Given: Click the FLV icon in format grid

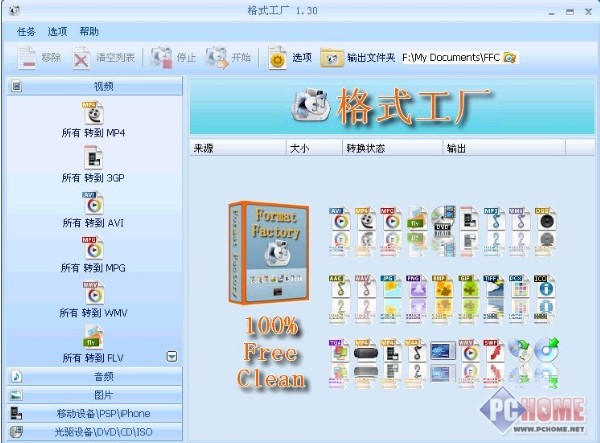Looking at the screenshot, I should point(417,218).
